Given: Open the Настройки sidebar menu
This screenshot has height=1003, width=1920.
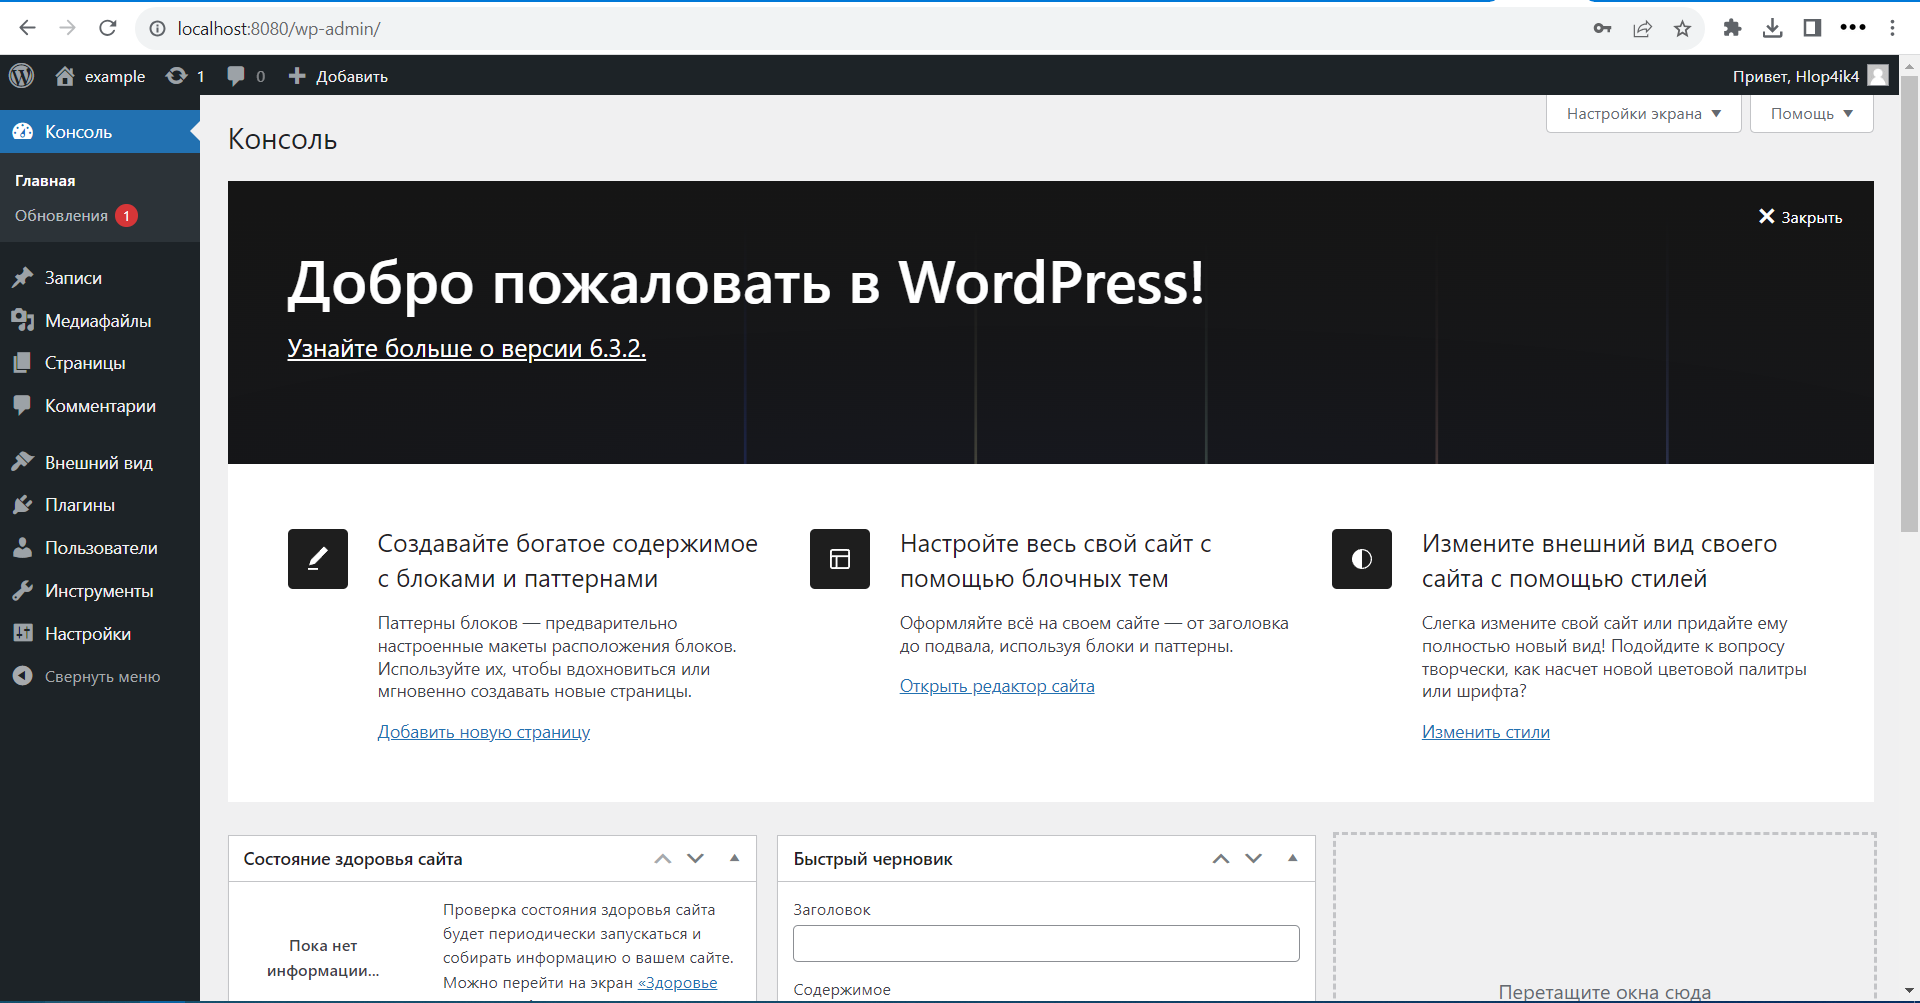Looking at the screenshot, I should coord(88,634).
